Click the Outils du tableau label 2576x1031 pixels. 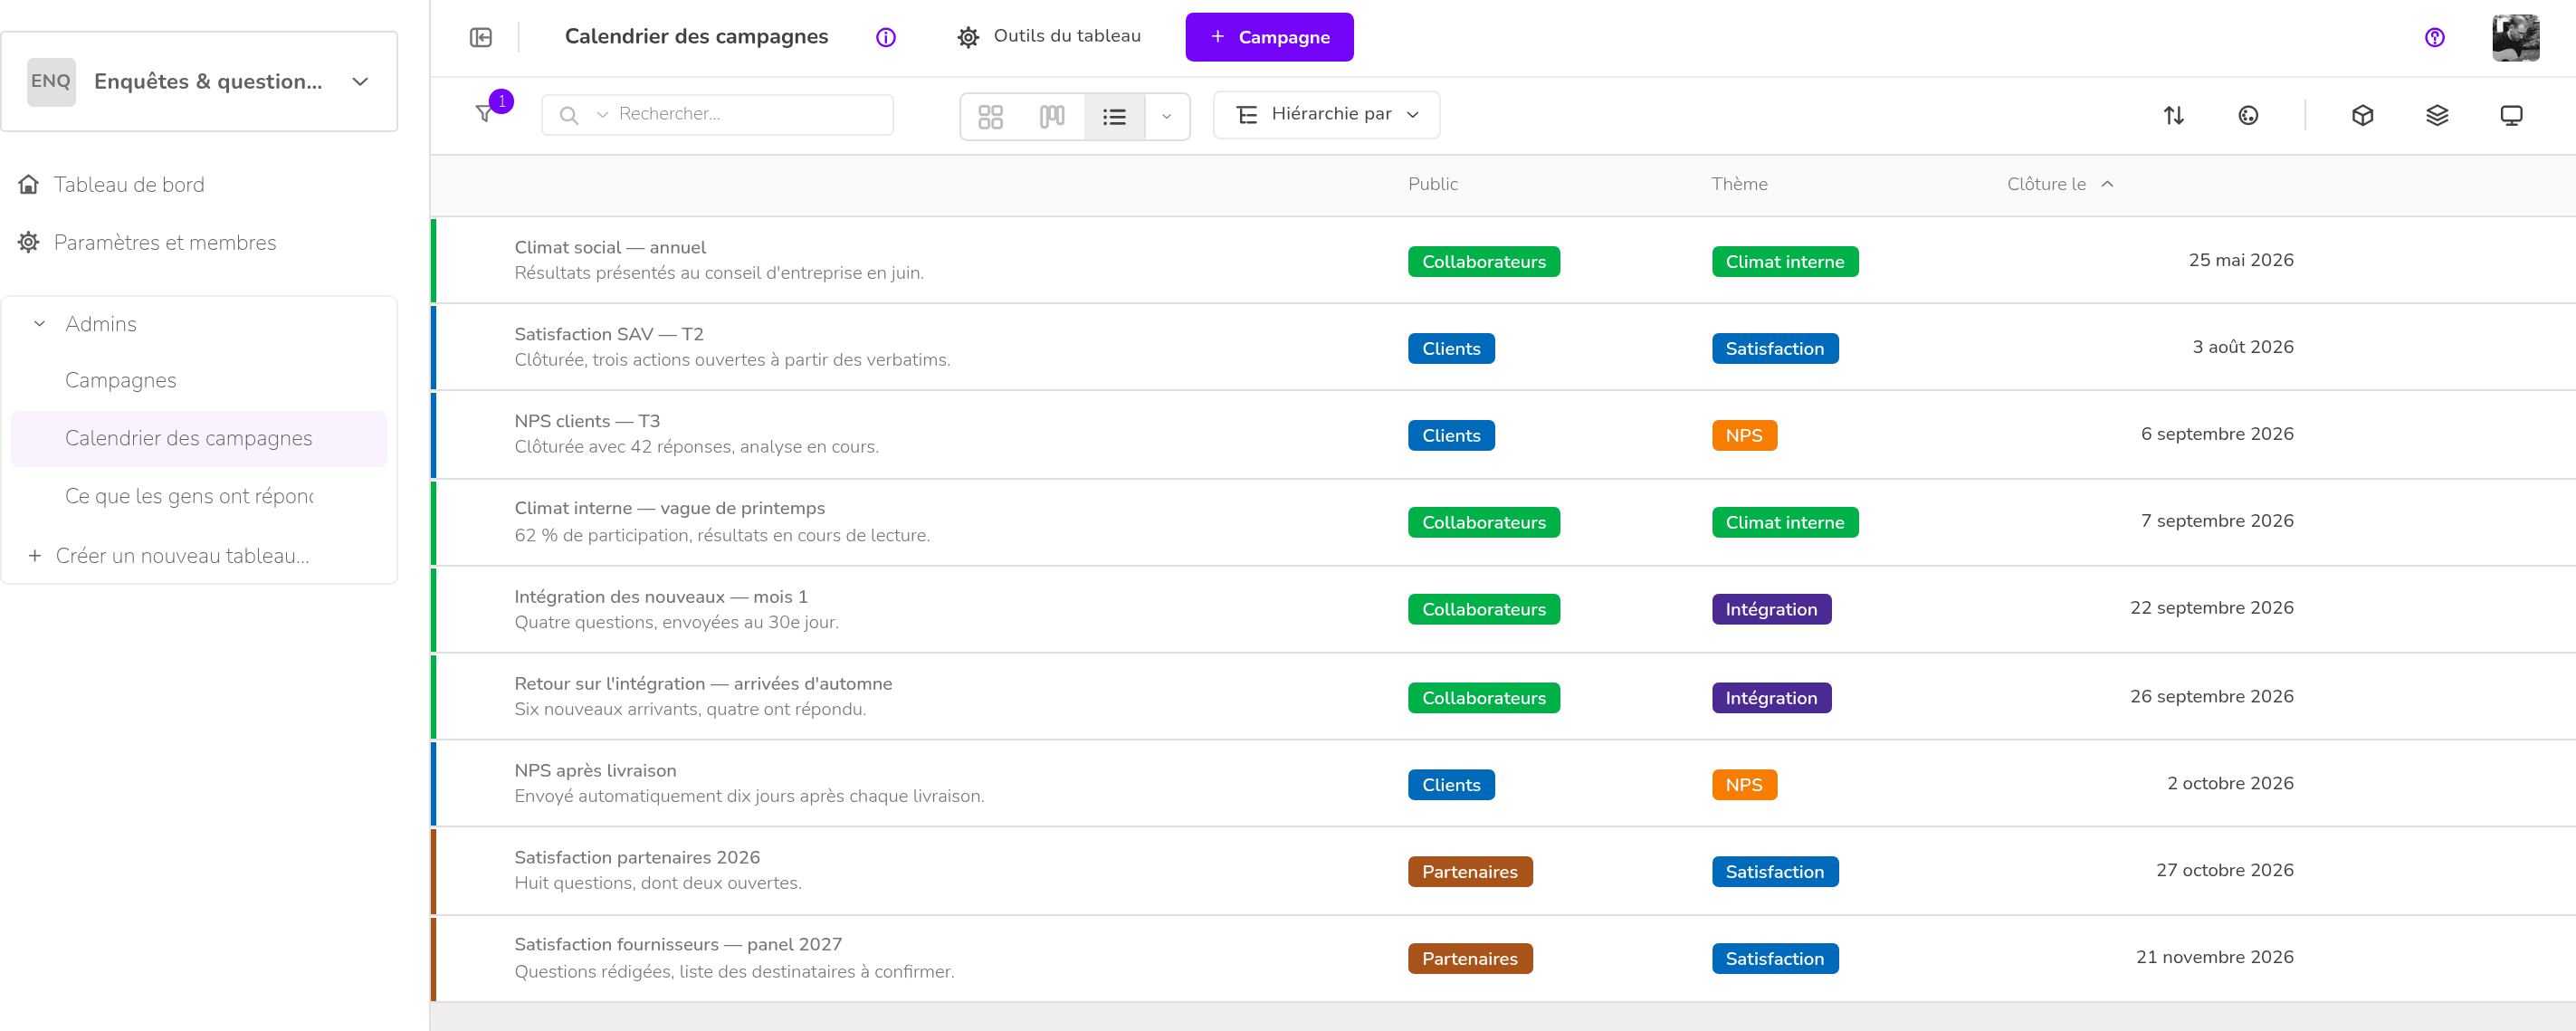coord(1066,36)
